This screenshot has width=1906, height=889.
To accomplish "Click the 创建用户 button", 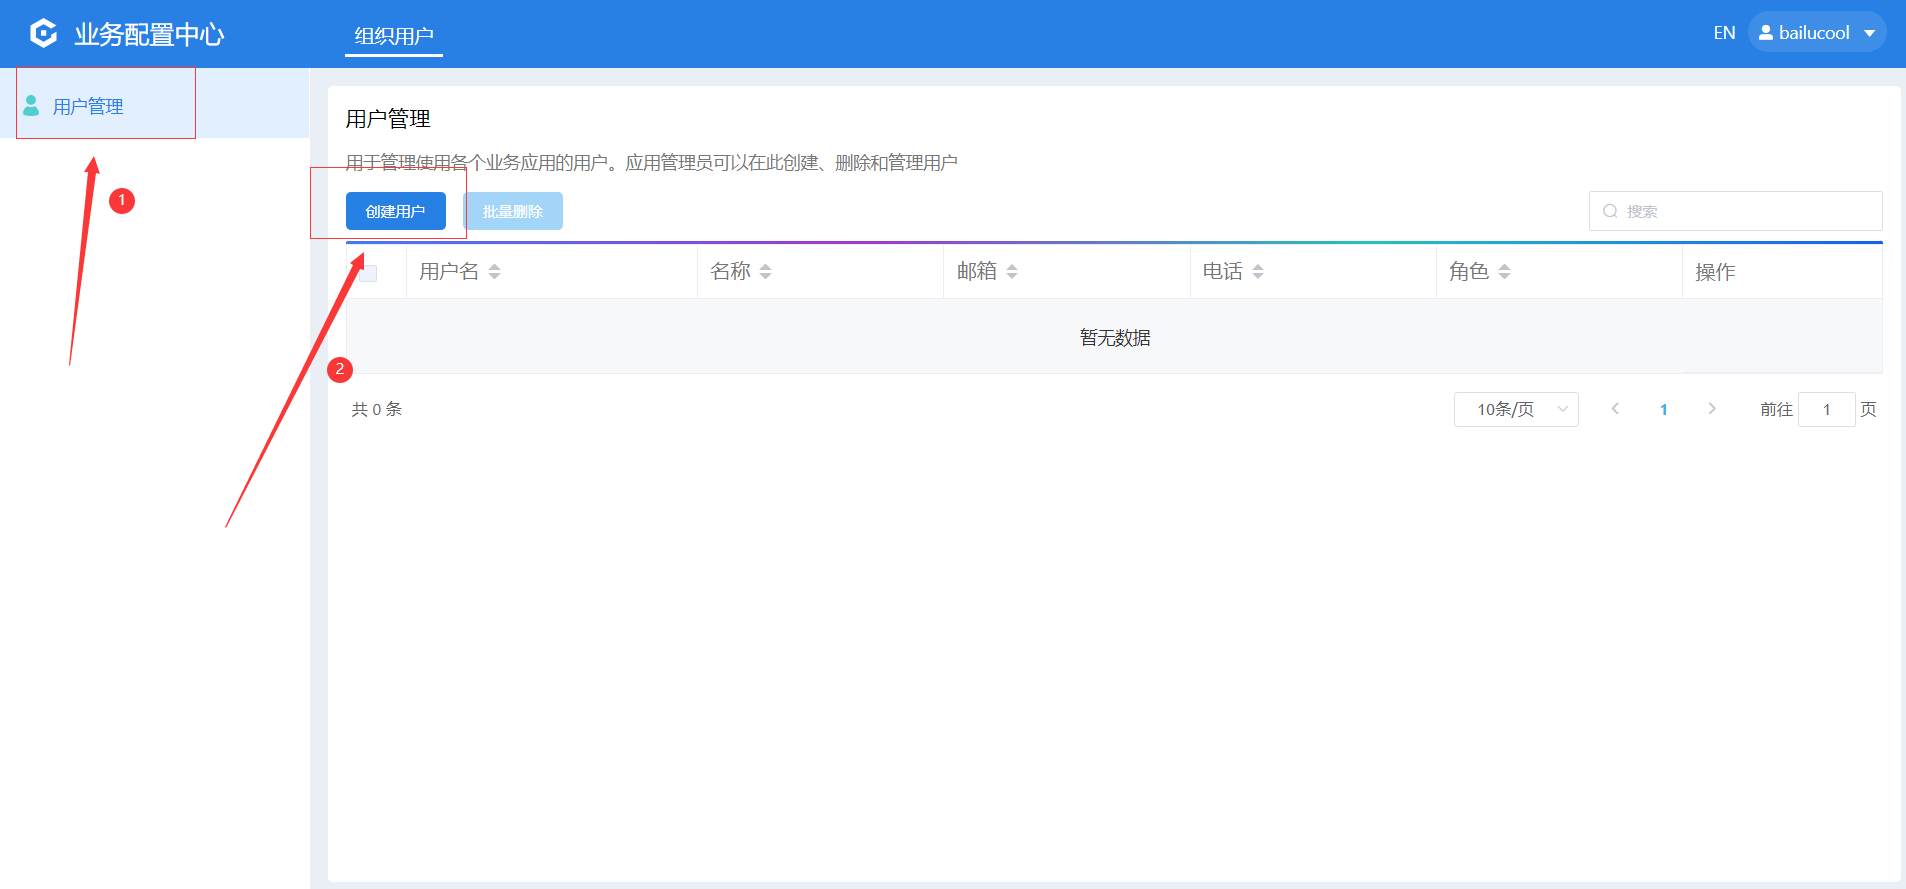I will [396, 211].
